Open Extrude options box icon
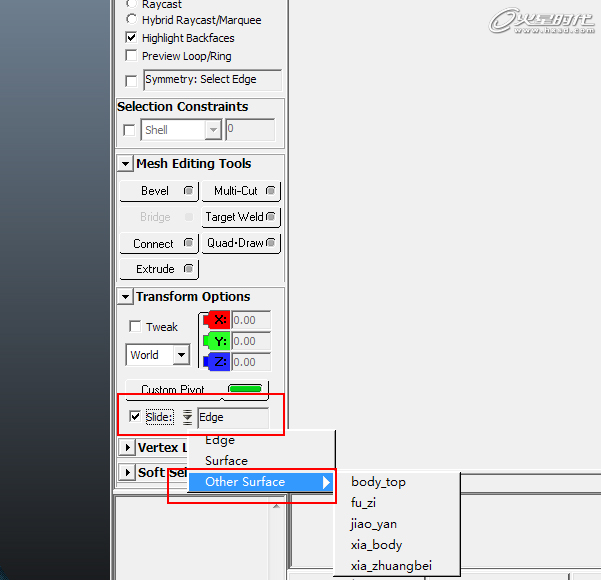The width and height of the screenshot is (601, 580). click(188, 269)
